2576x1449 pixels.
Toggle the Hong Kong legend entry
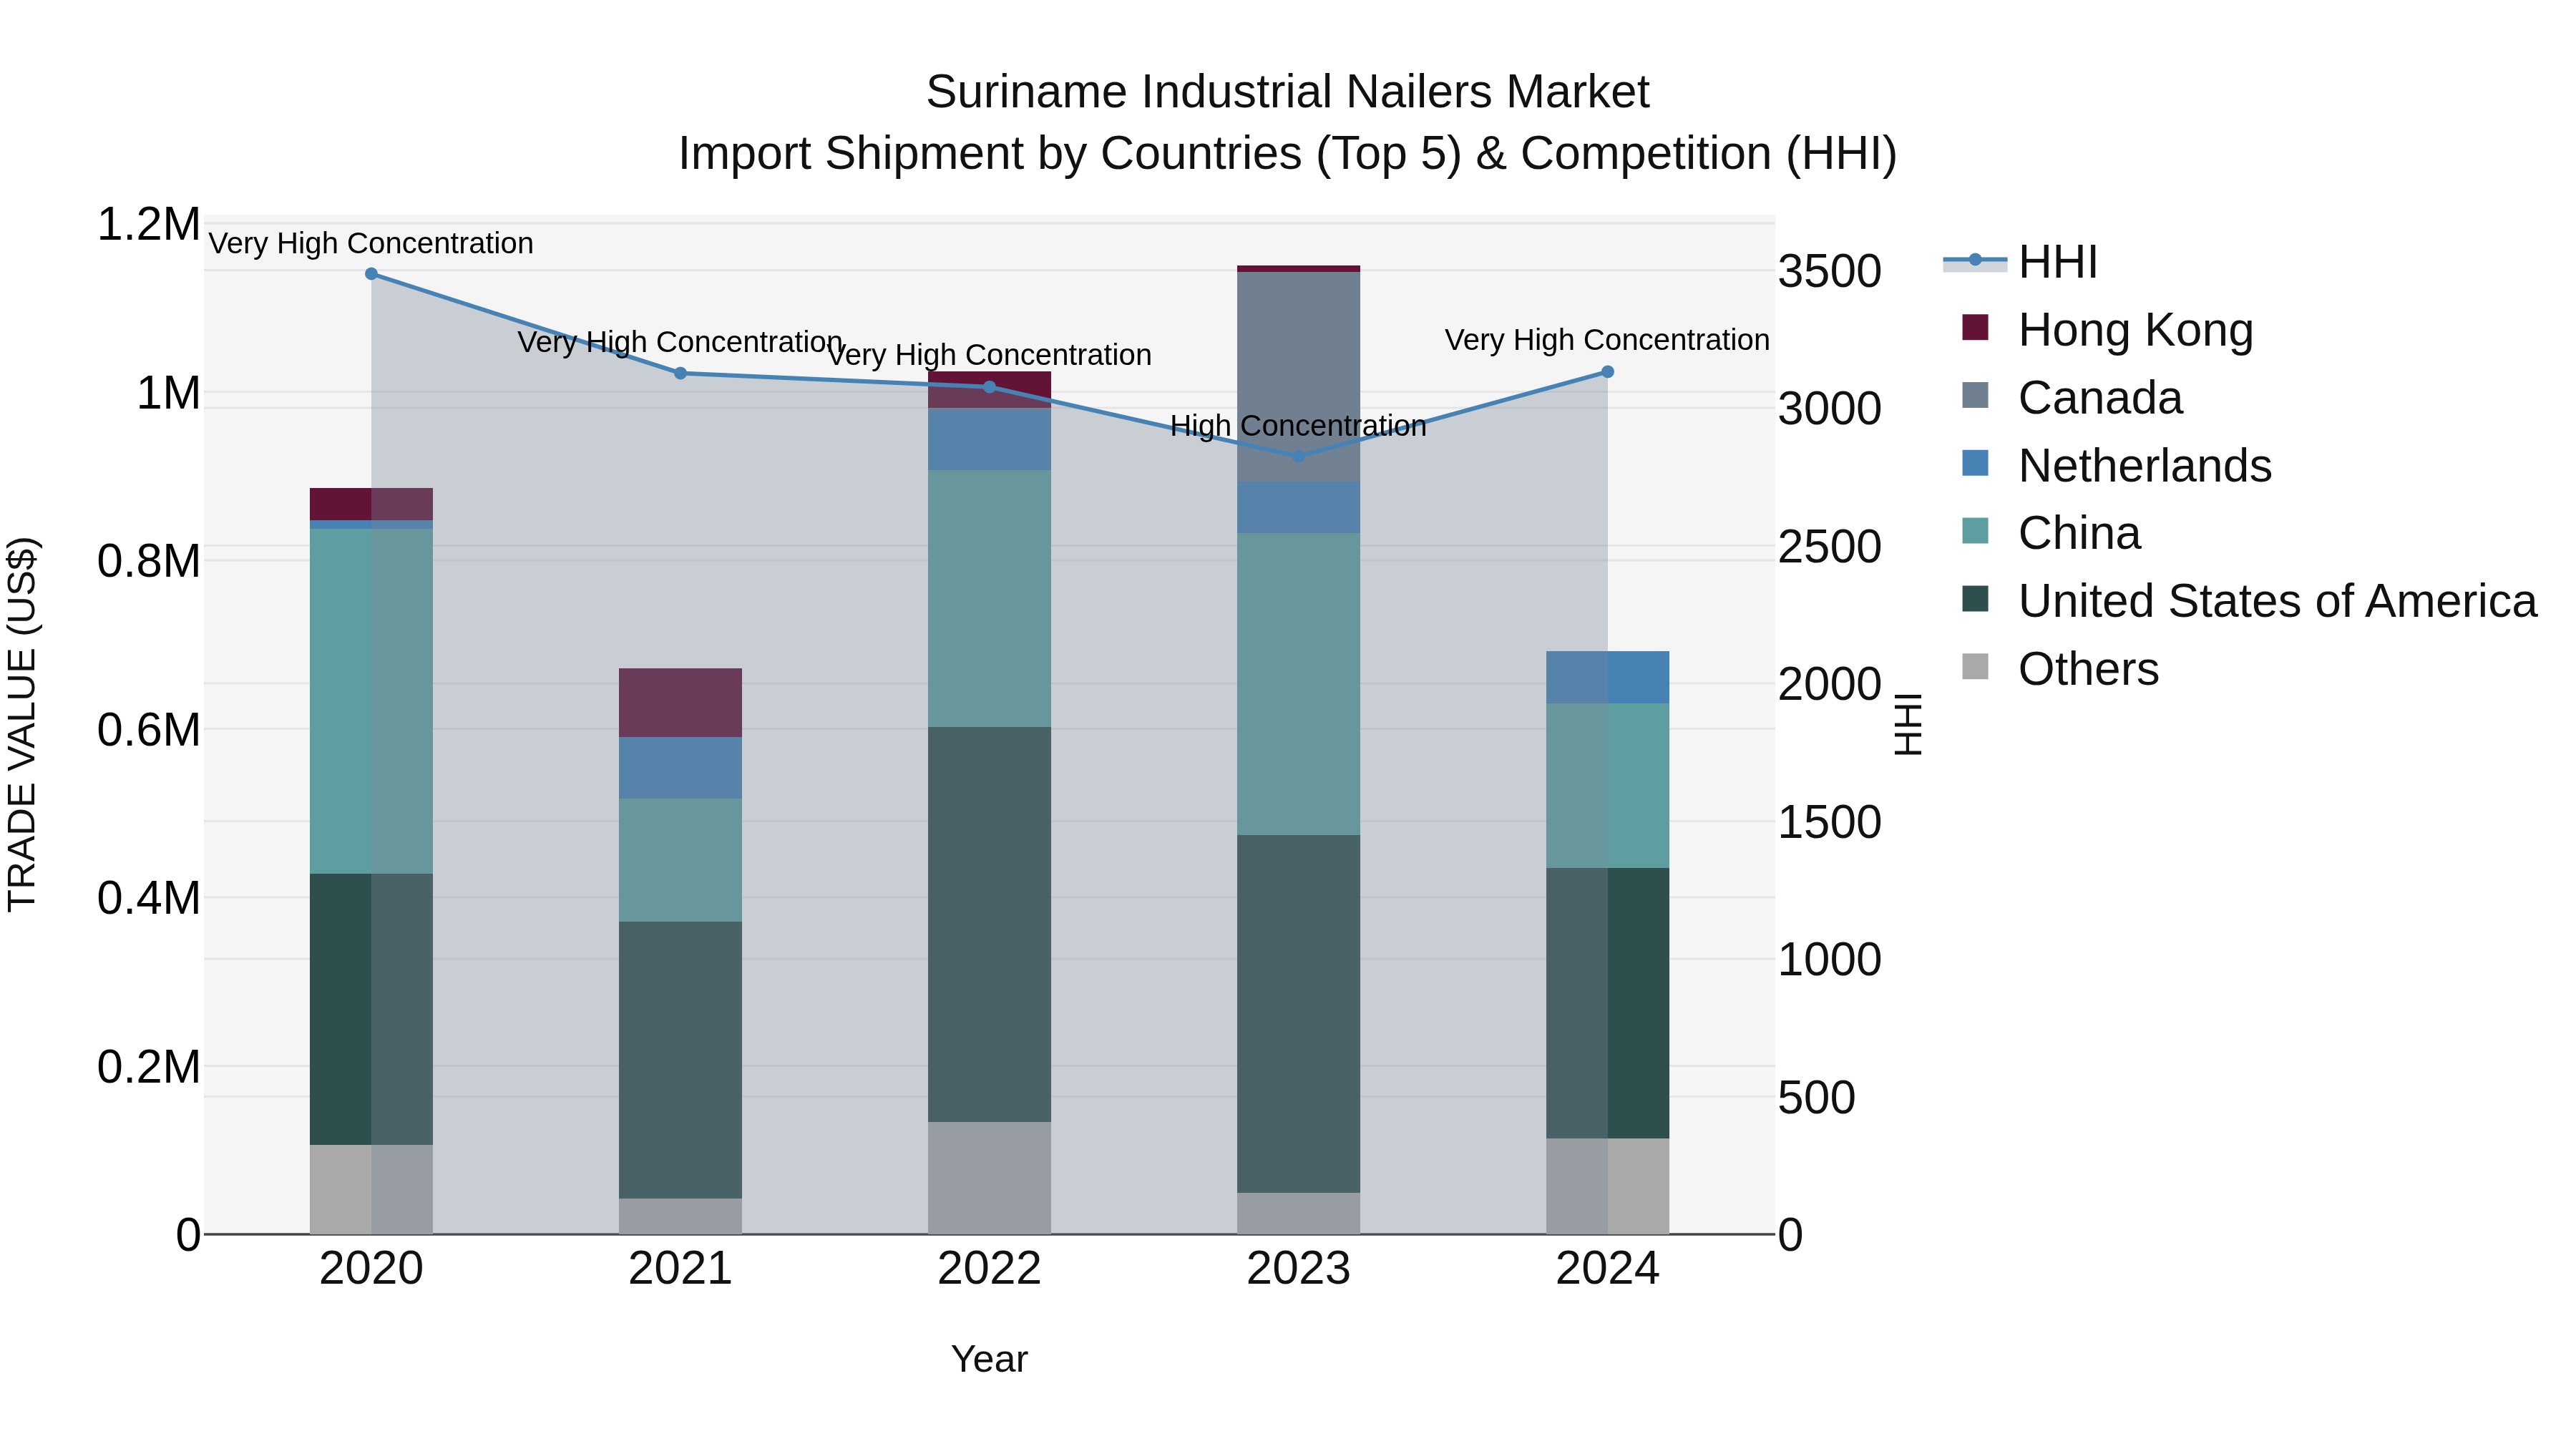tap(2108, 329)
